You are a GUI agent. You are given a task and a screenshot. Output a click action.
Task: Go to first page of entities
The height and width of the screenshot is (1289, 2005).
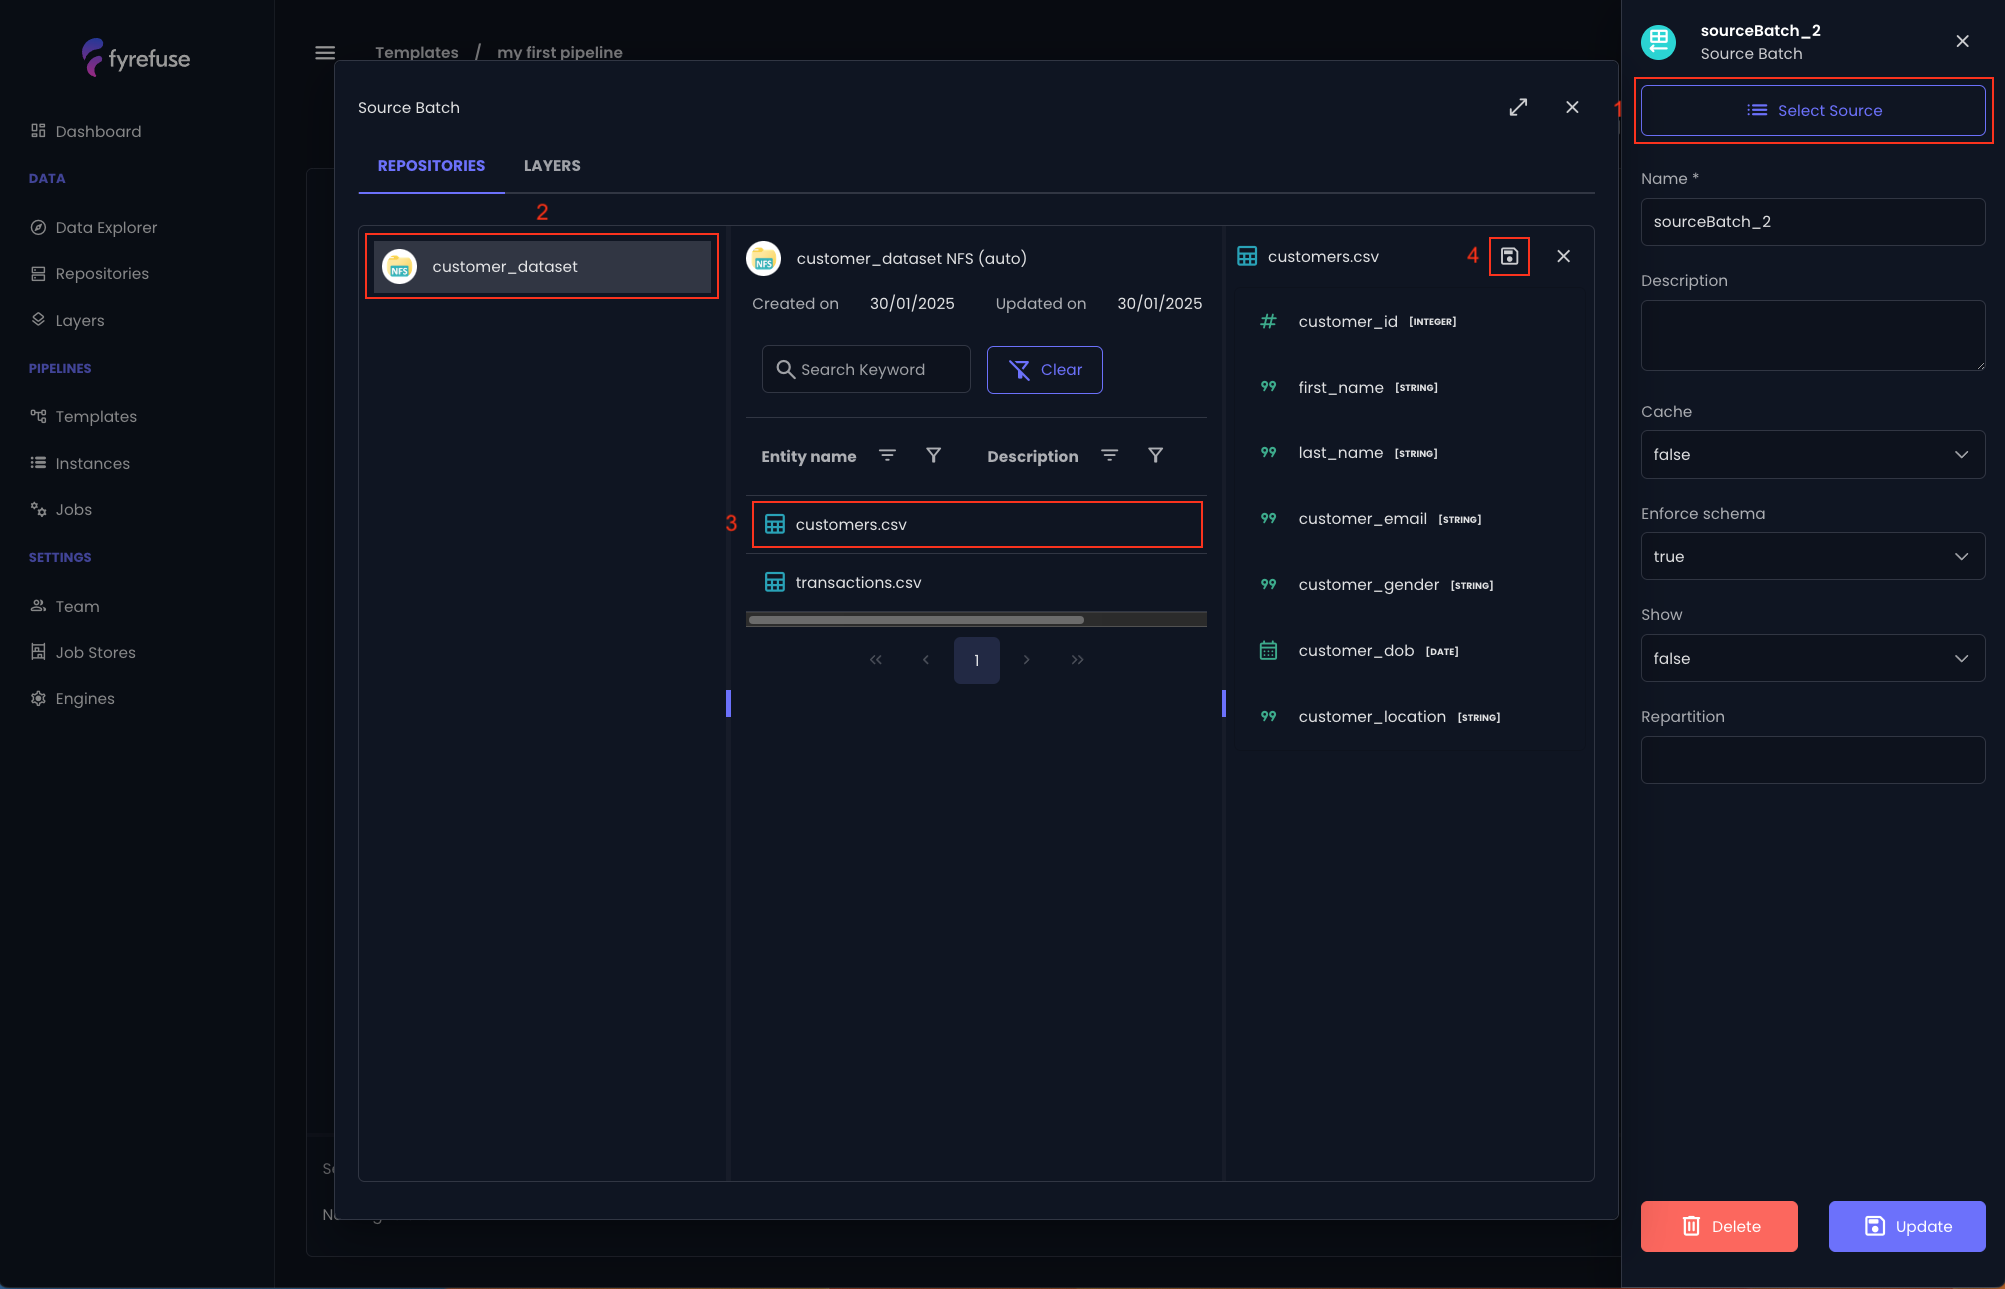[x=876, y=659]
